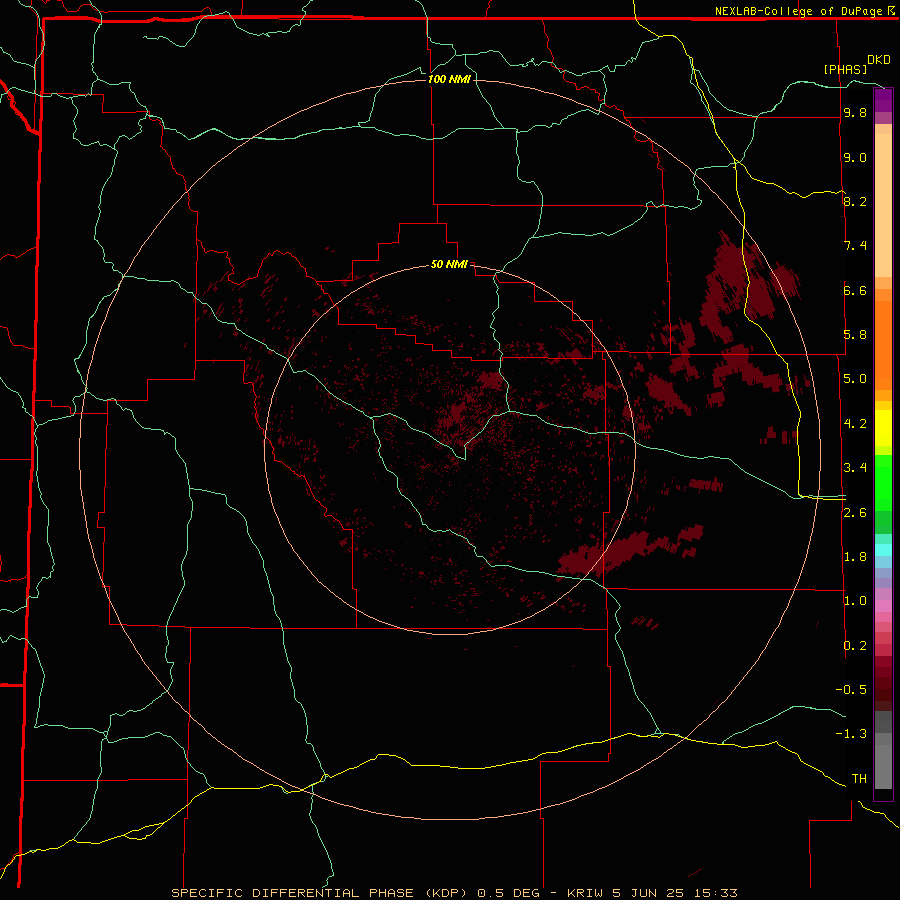Click the TH label at colorbar bottom
Image resolution: width=900 pixels, height=900 pixels.
tap(859, 779)
